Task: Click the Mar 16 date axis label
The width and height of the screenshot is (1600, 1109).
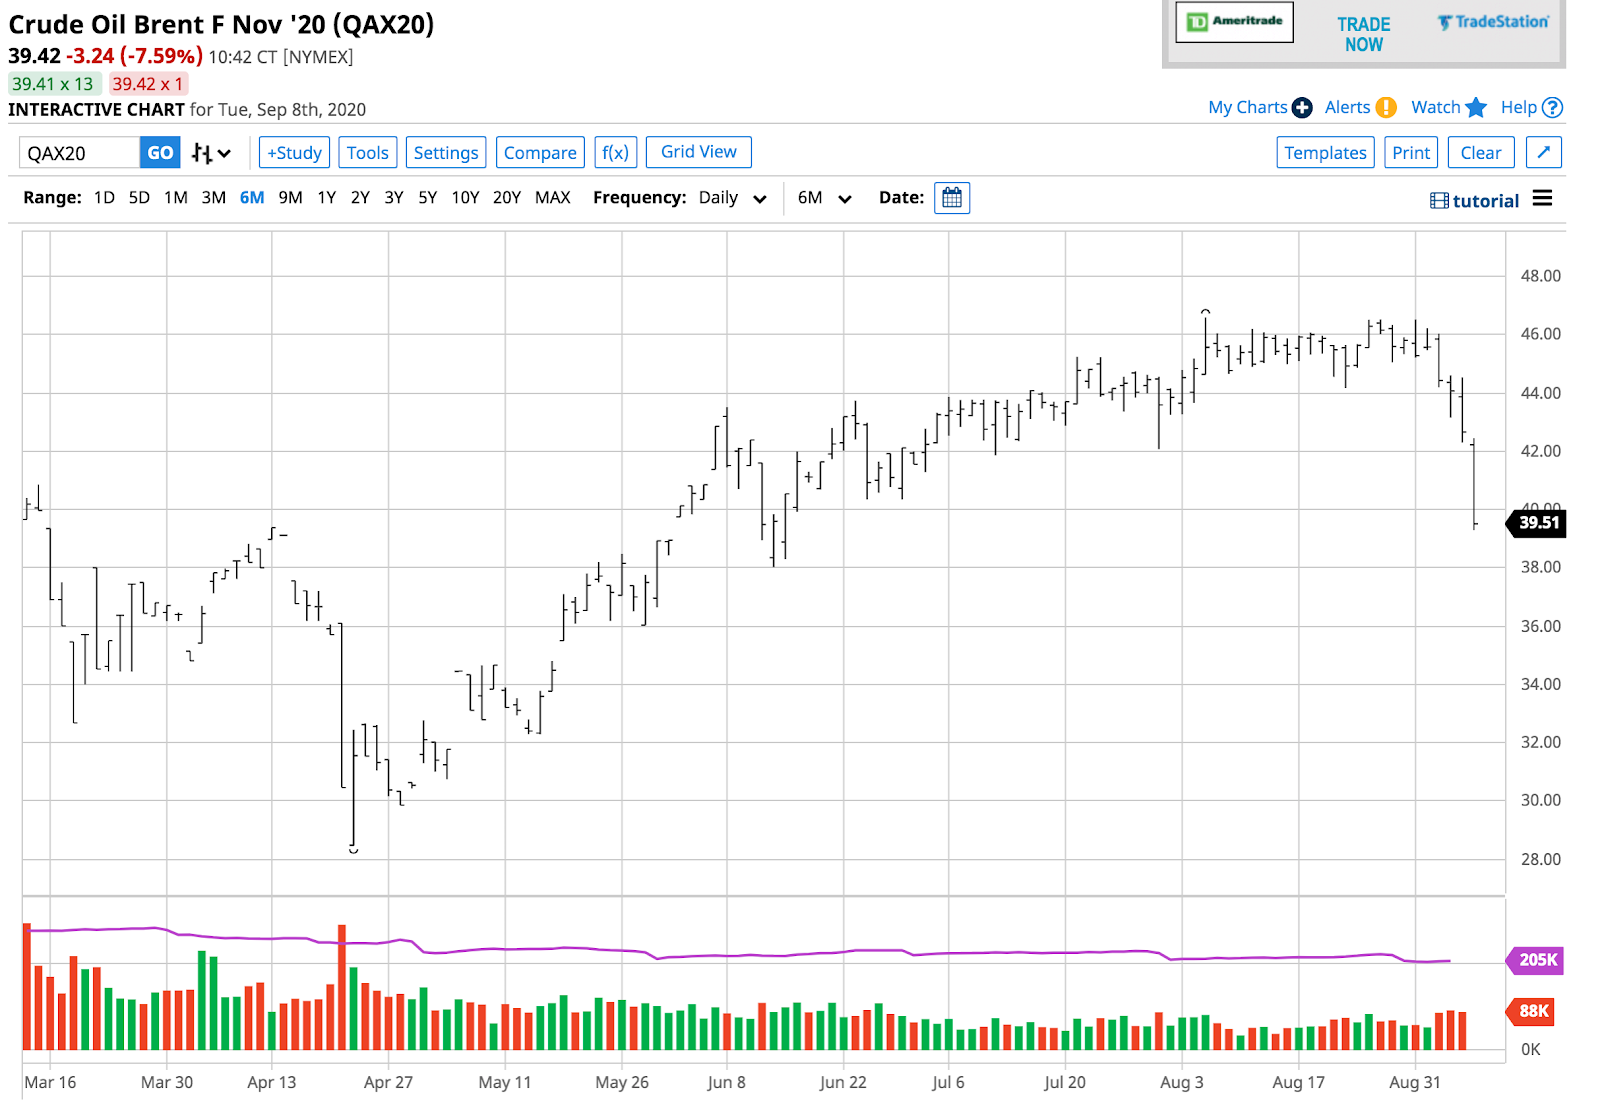Action: (50, 1083)
